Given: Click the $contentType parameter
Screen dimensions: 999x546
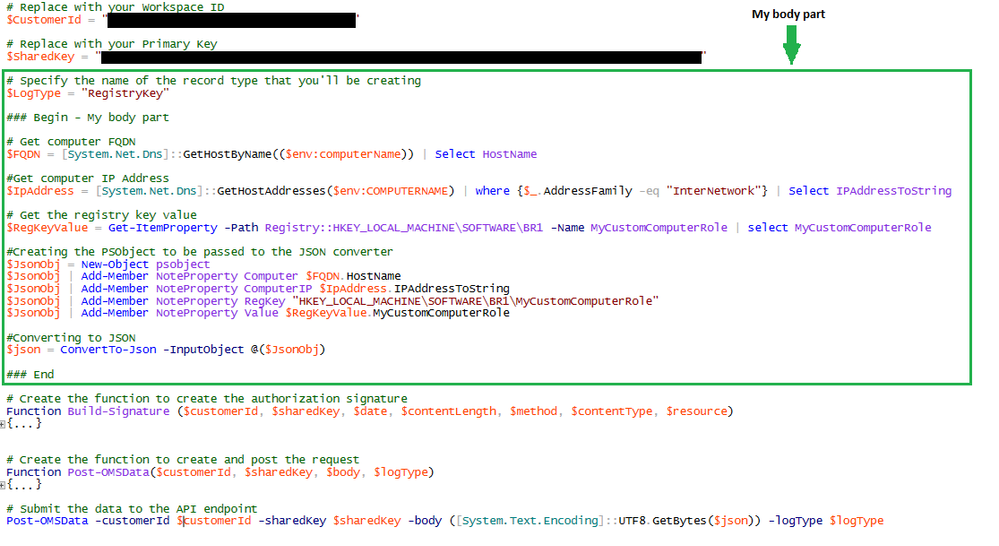Looking at the screenshot, I should pyautogui.click(x=612, y=412).
